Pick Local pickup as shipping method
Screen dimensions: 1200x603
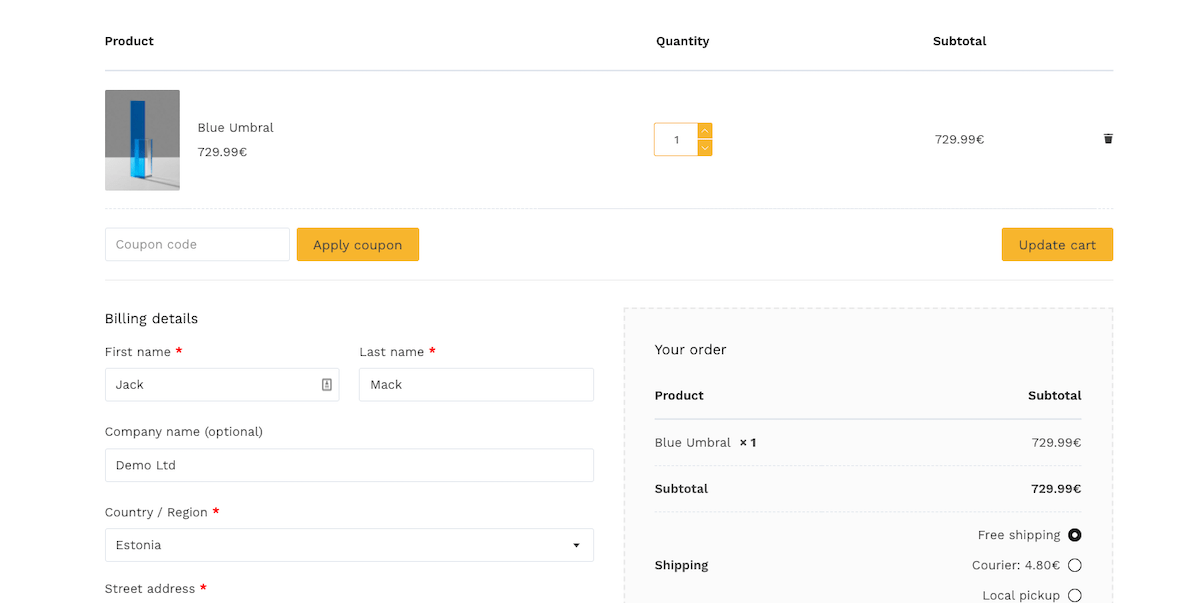[x=1074, y=595]
